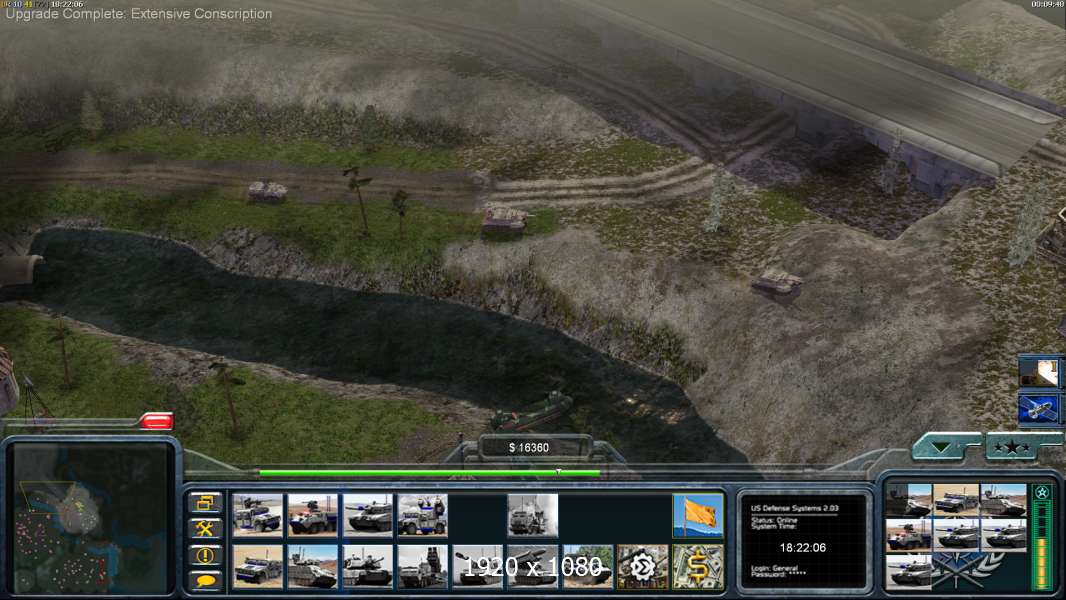Build the truck-mounted missile battery
1066x600 pixels.
(422, 566)
